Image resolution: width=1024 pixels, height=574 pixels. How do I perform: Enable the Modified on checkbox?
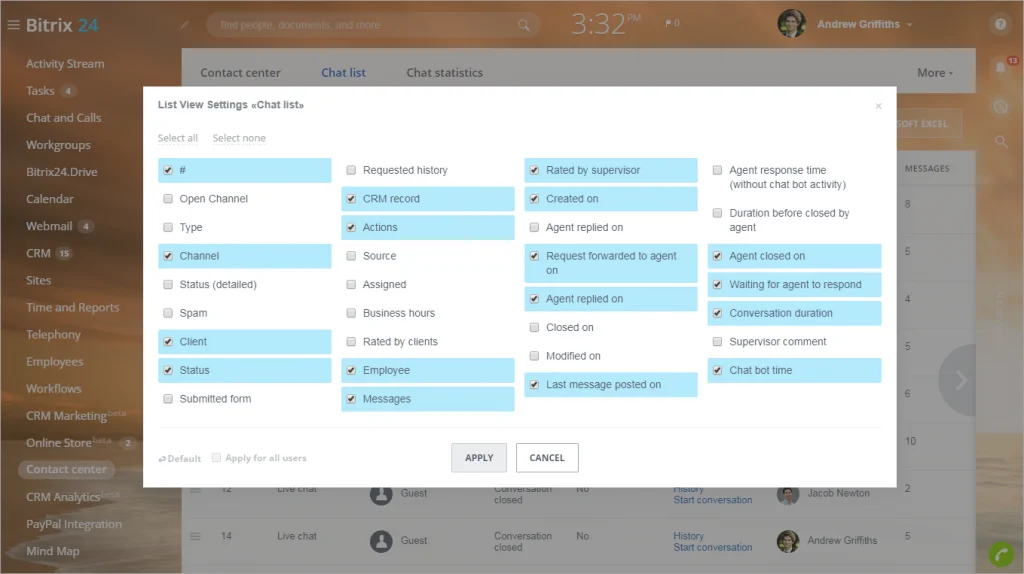pos(534,356)
